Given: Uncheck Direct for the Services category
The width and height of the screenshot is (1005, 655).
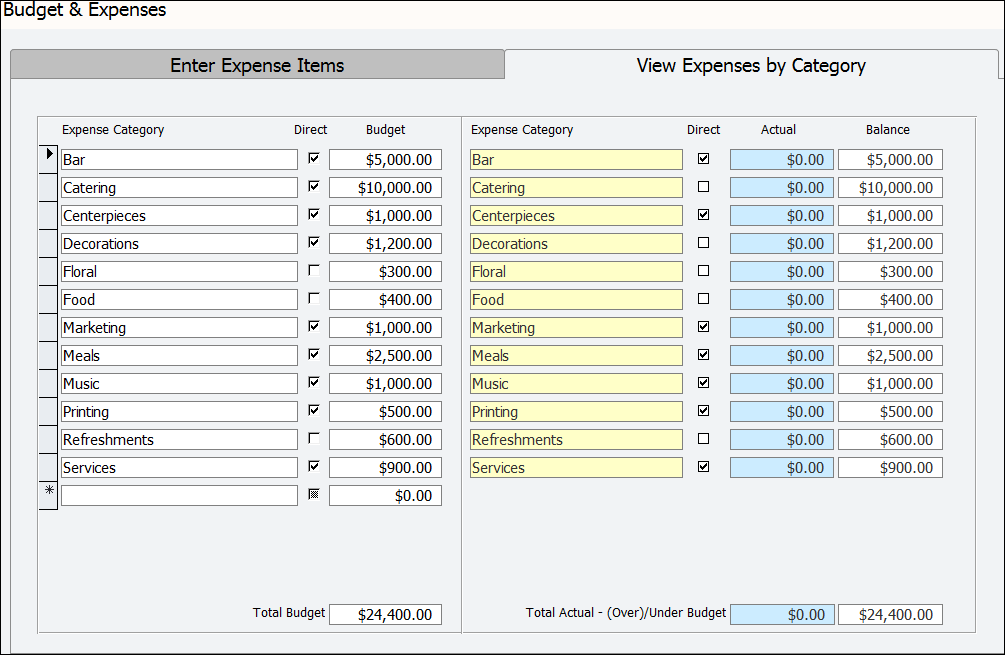Looking at the screenshot, I should coord(311,465).
